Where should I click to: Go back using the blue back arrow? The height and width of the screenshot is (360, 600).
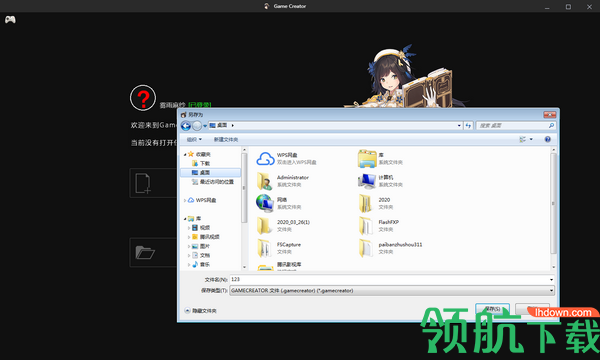[x=186, y=125]
